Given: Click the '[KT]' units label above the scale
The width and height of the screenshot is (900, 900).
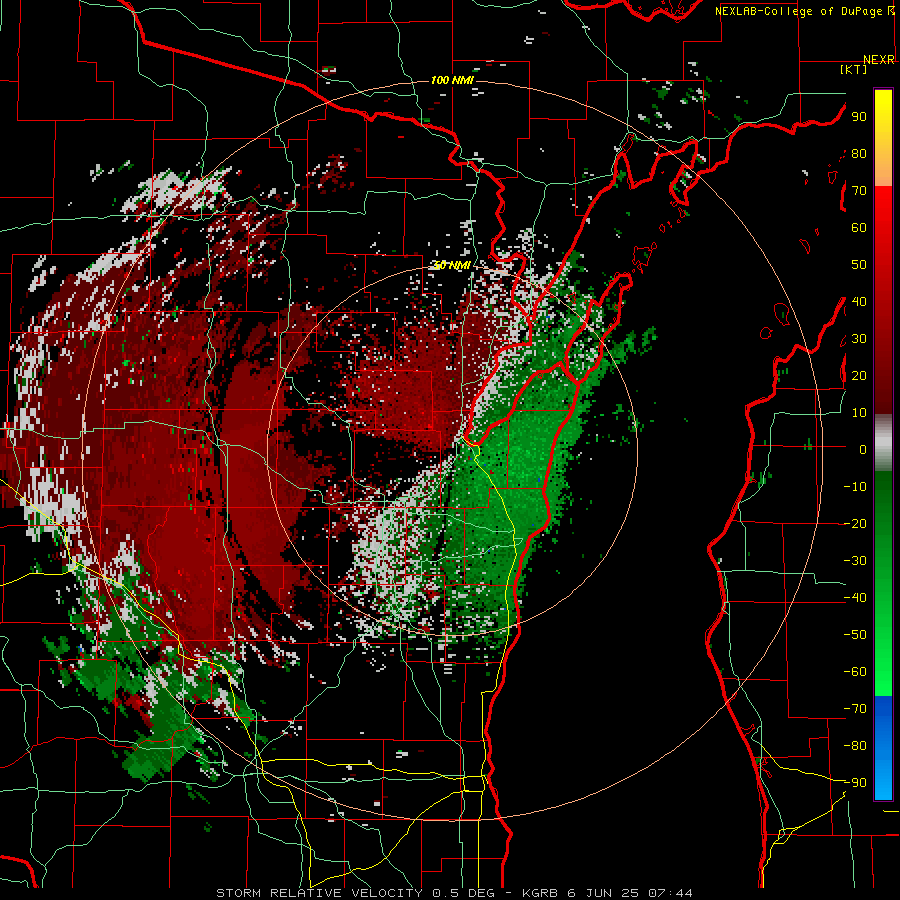Looking at the screenshot, I should point(854,69).
